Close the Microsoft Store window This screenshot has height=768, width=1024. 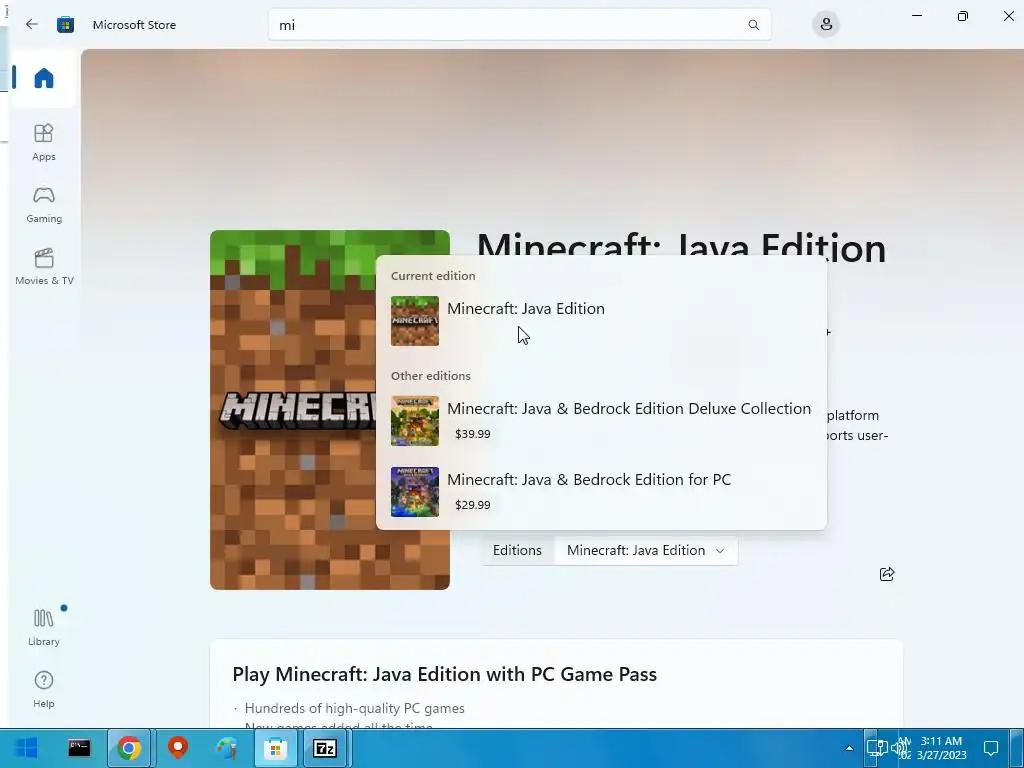pyautogui.click(x=1008, y=16)
